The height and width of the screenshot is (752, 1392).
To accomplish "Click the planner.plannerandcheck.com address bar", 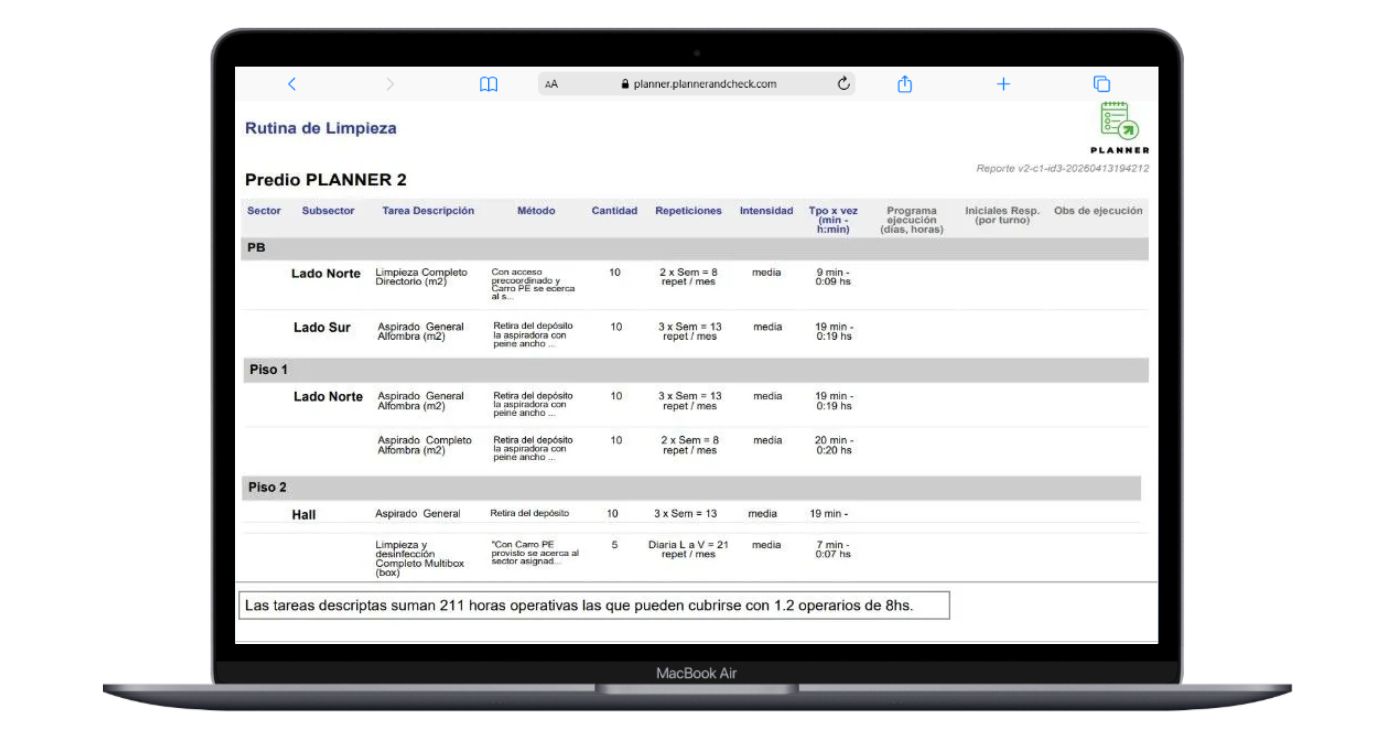I will click(697, 84).
